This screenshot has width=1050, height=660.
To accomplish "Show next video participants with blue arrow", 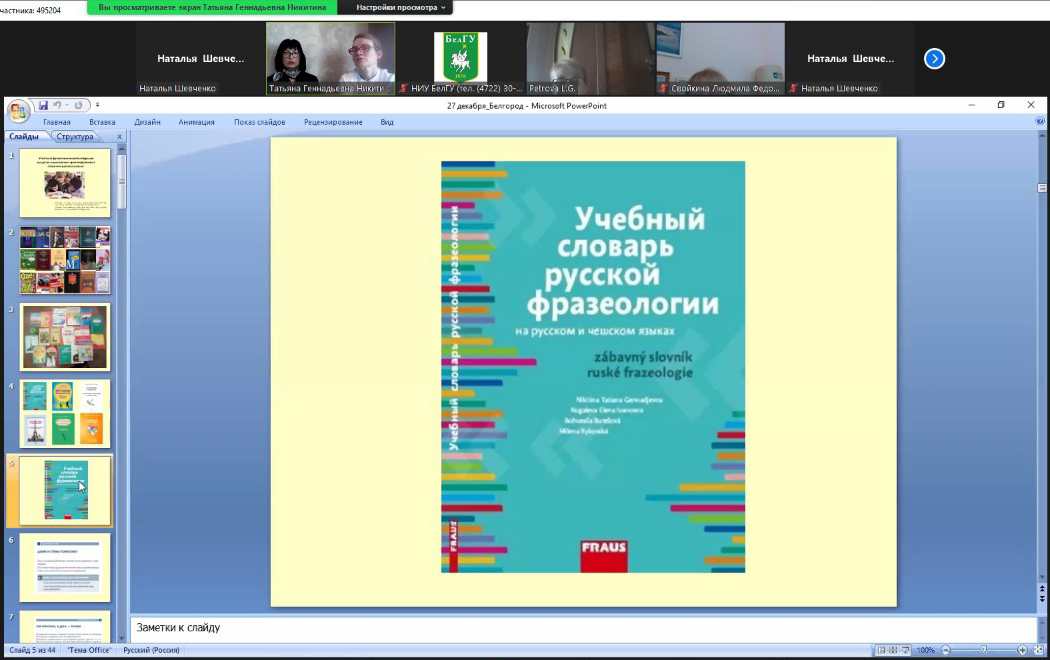I will (x=934, y=59).
